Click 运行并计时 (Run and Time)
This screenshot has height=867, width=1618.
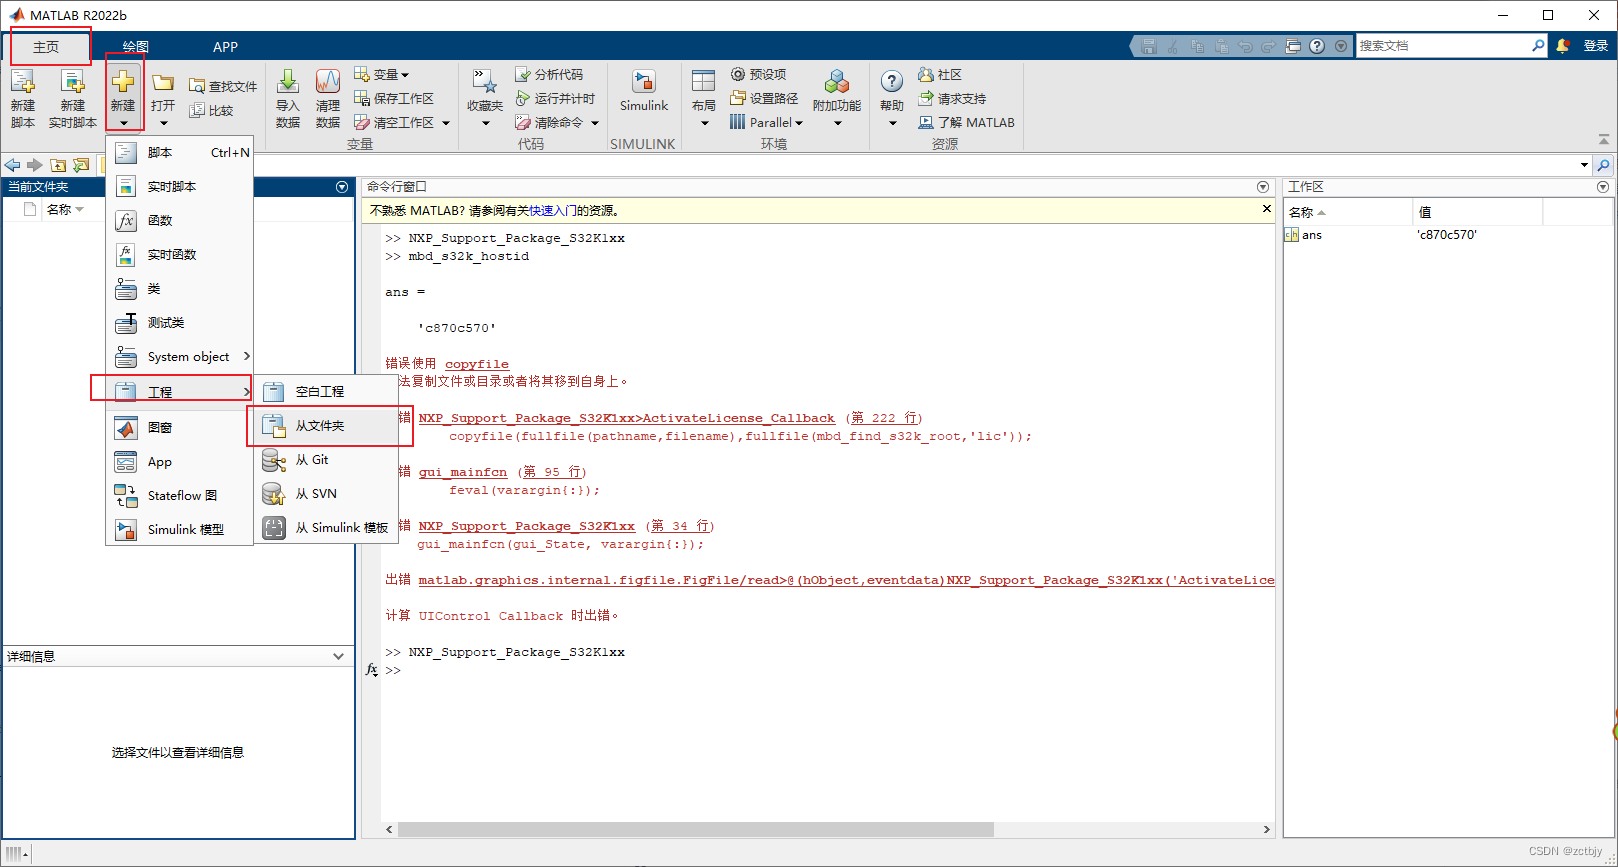tap(555, 98)
